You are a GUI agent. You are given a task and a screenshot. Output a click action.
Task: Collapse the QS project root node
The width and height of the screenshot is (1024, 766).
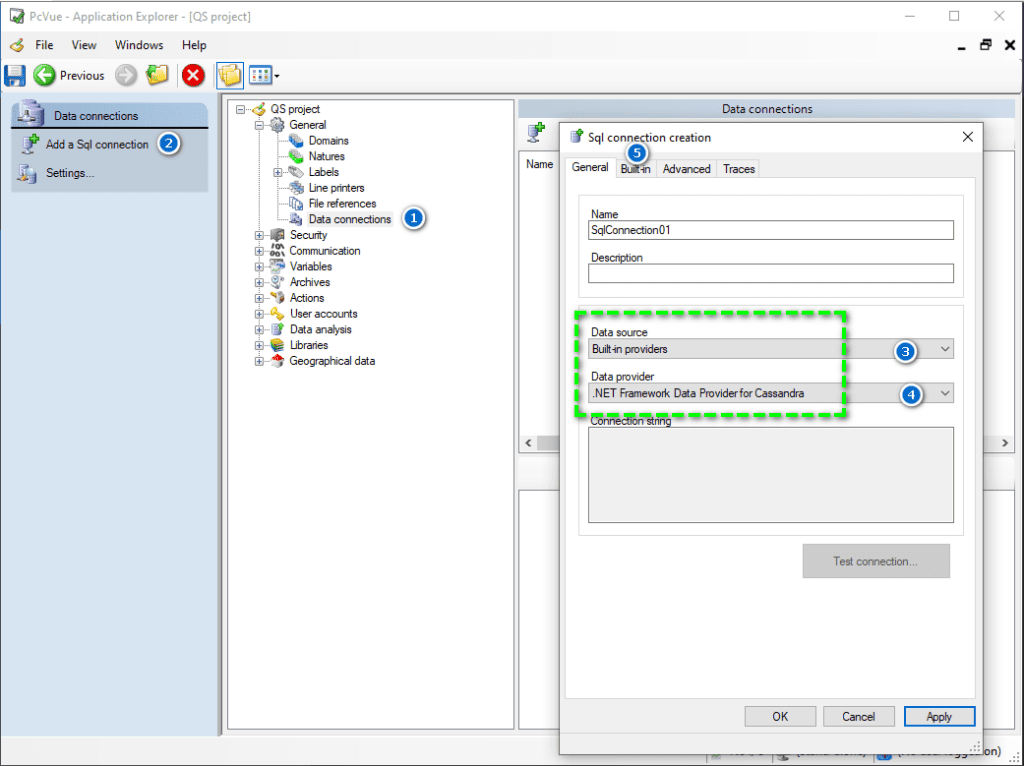pyautogui.click(x=240, y=109)
